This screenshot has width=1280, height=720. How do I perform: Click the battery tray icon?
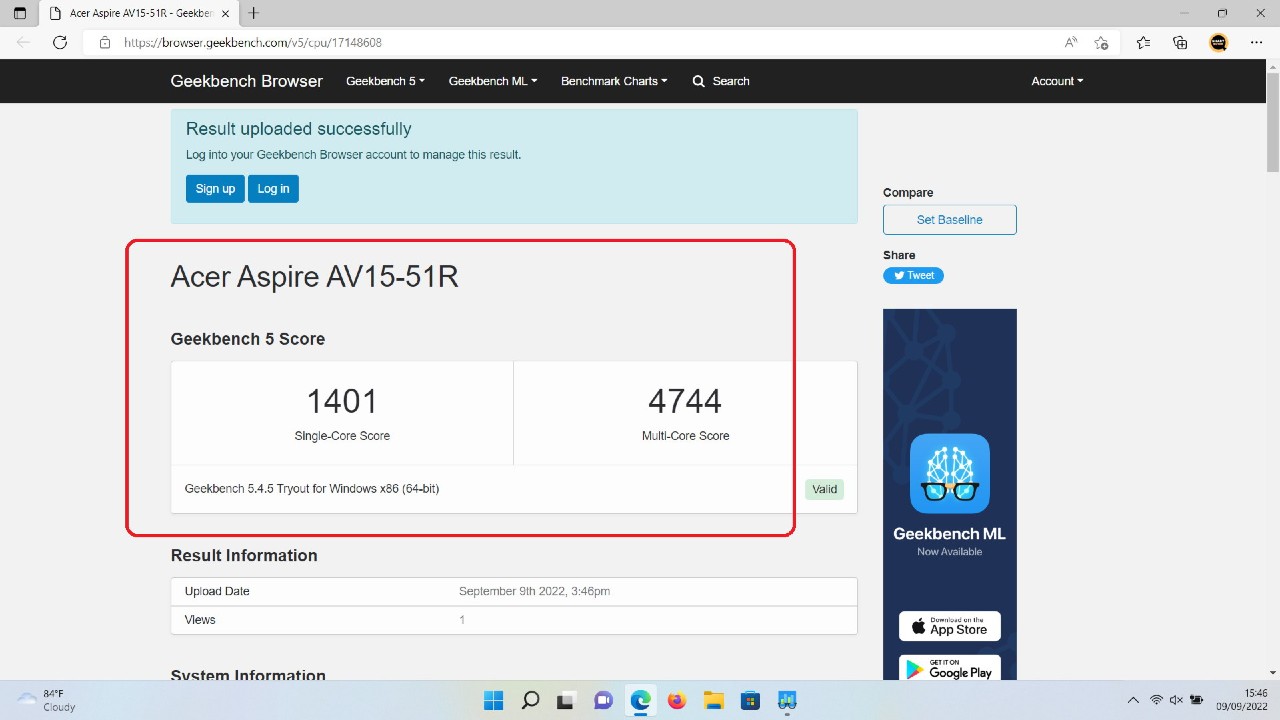(x=1197, y=700)
